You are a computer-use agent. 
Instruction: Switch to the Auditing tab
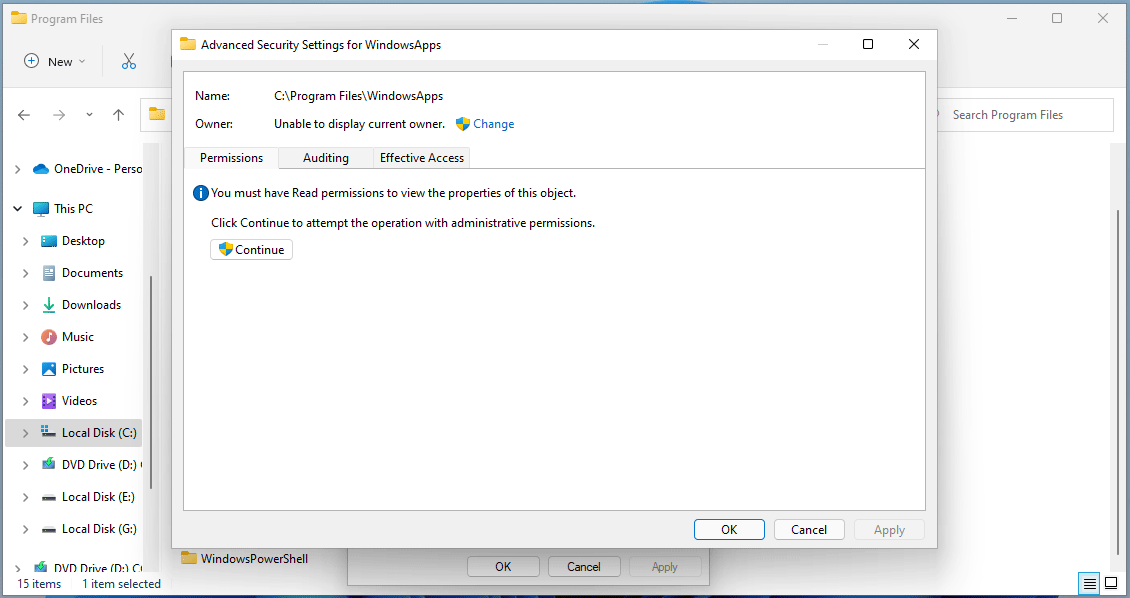(326, 158)
